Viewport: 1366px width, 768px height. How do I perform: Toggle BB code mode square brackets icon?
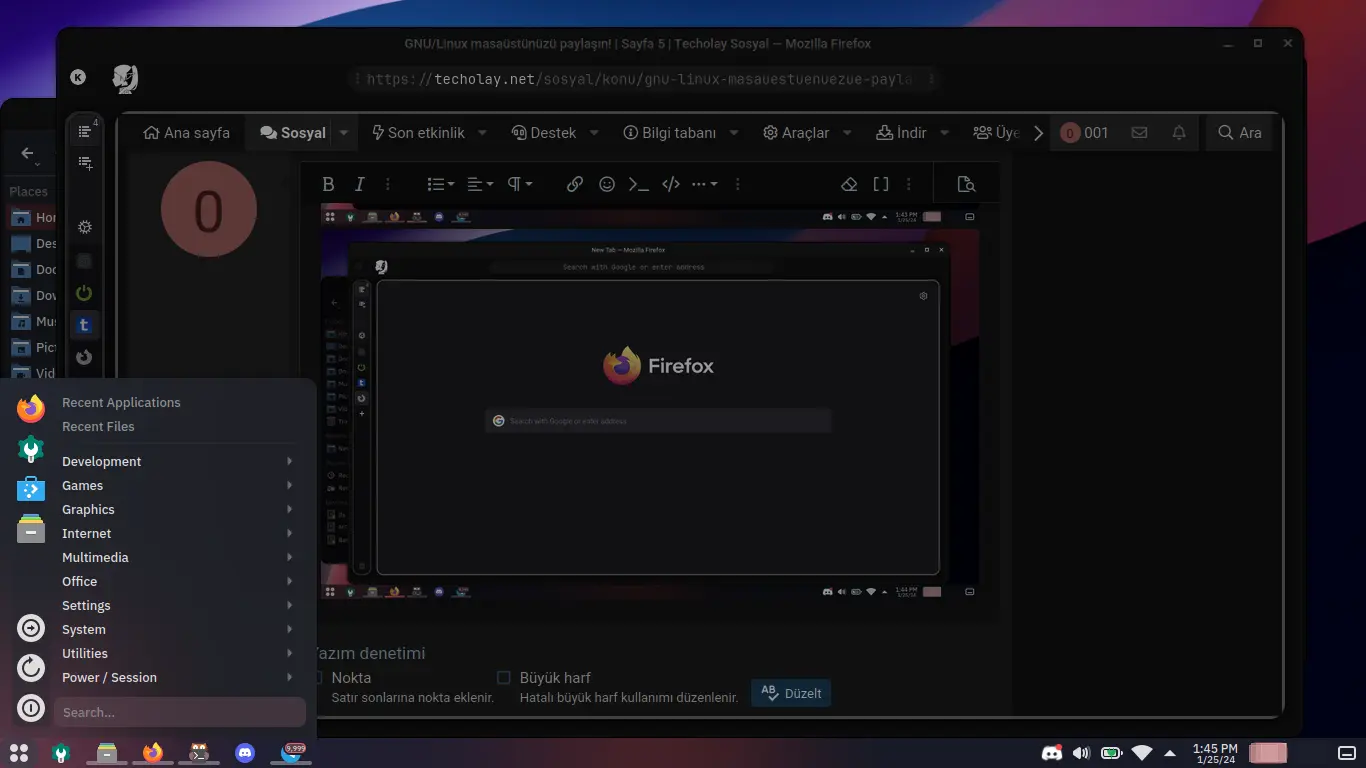881,184
